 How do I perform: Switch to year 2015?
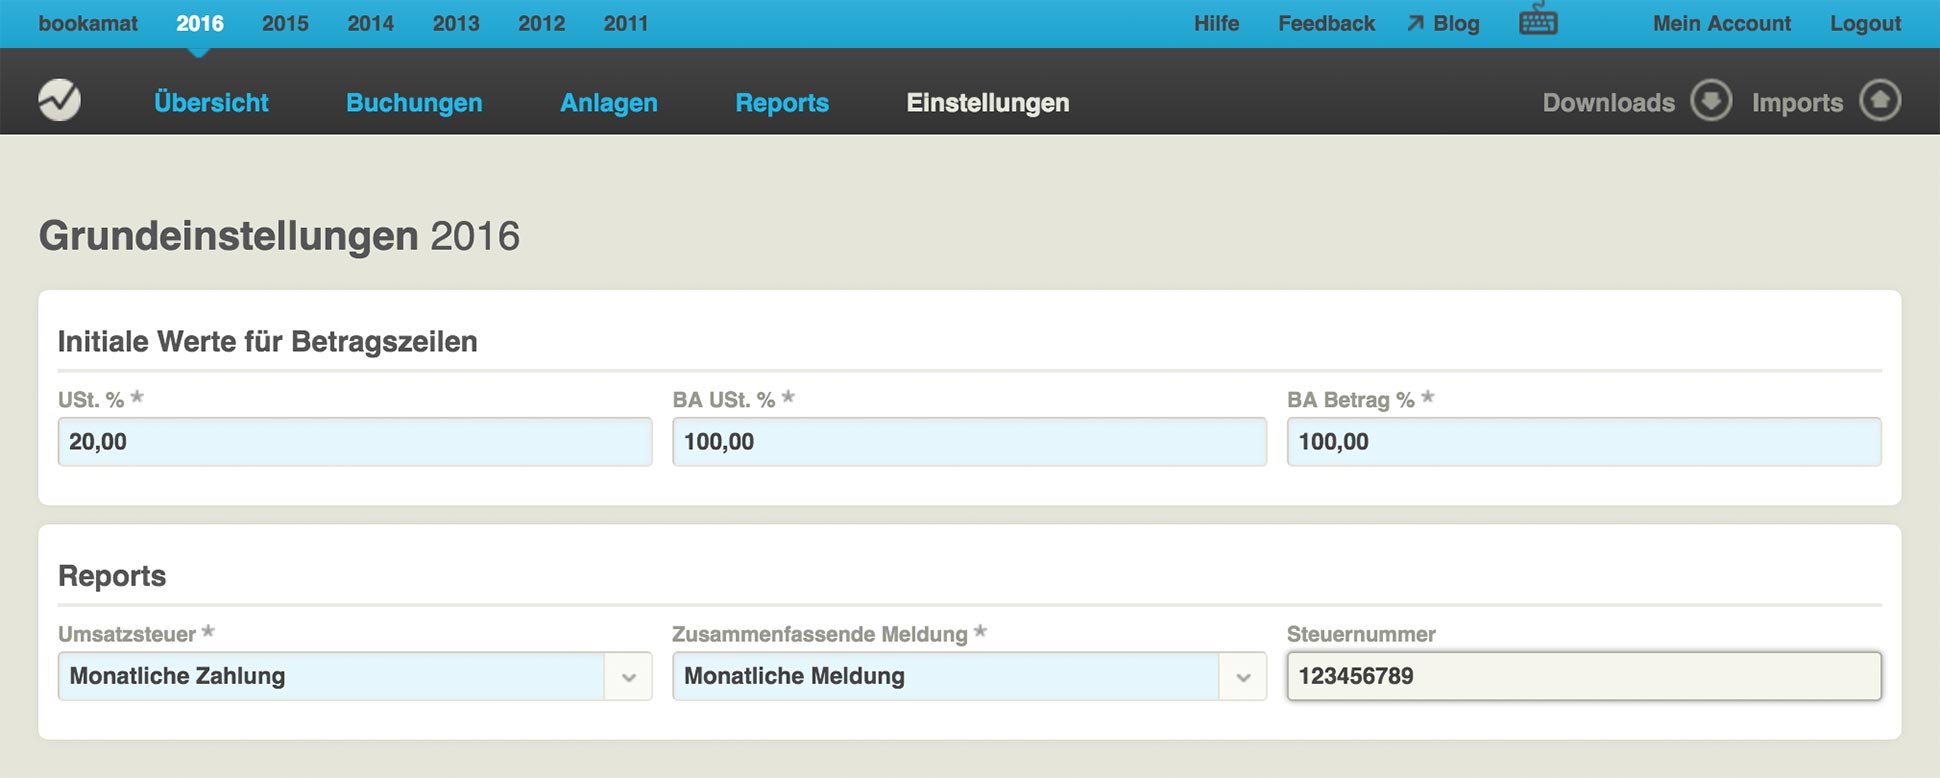[285, 23]
